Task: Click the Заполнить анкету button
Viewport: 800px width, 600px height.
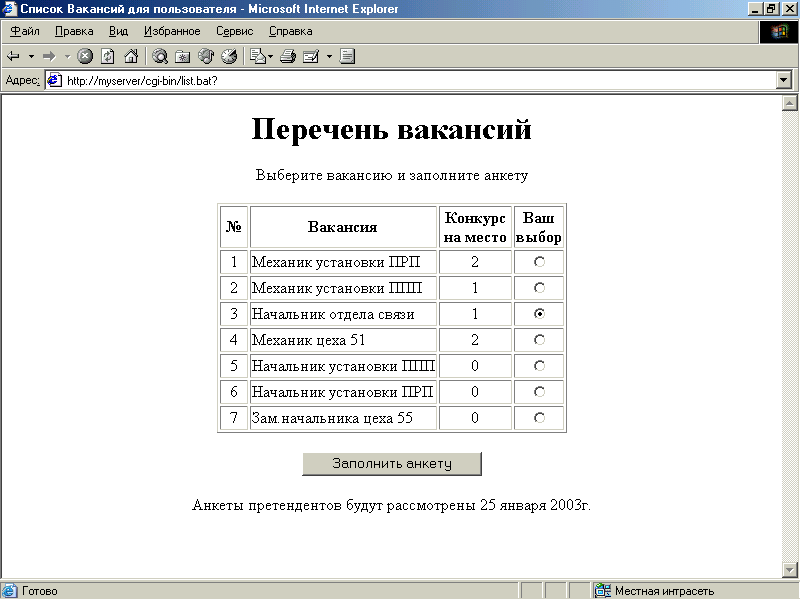Action: tap(392, 464)
